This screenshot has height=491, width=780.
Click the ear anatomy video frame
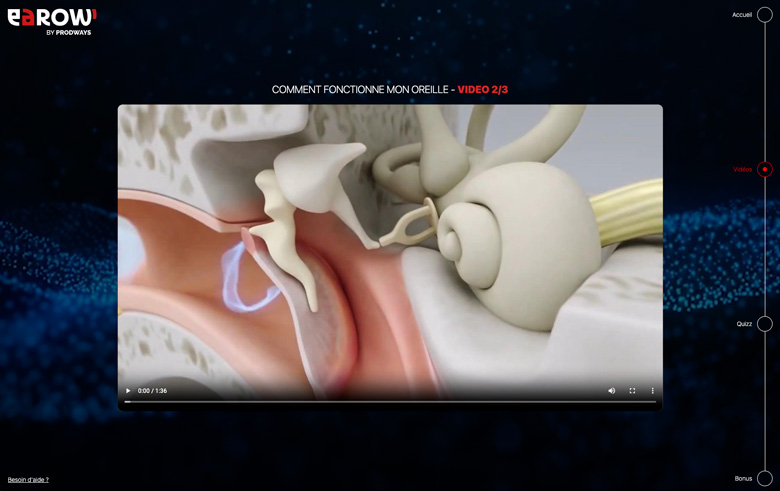pos(390,240)
